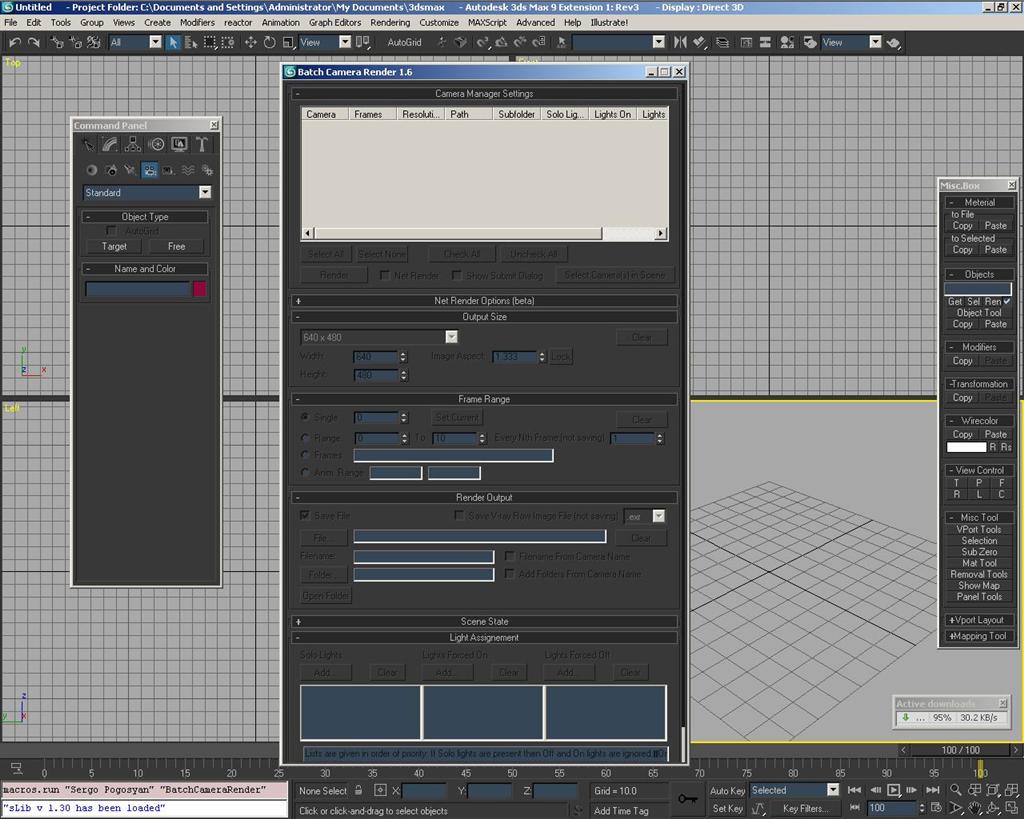The width and height of the screenshot is (1024, 819).
Task: Open the Display tab in Command Panel
Action: pyautogui.click(x=179, y=144)
